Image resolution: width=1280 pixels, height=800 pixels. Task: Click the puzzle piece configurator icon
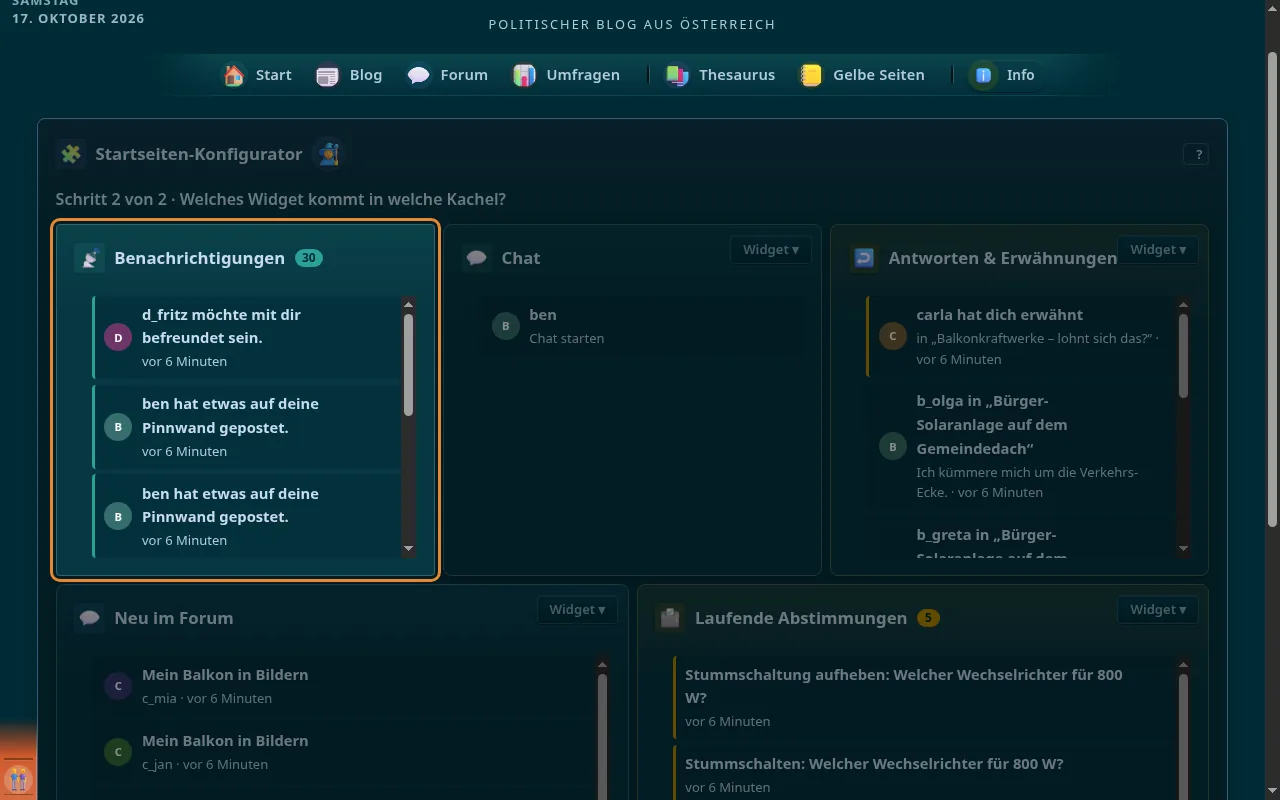pos(71,154)
